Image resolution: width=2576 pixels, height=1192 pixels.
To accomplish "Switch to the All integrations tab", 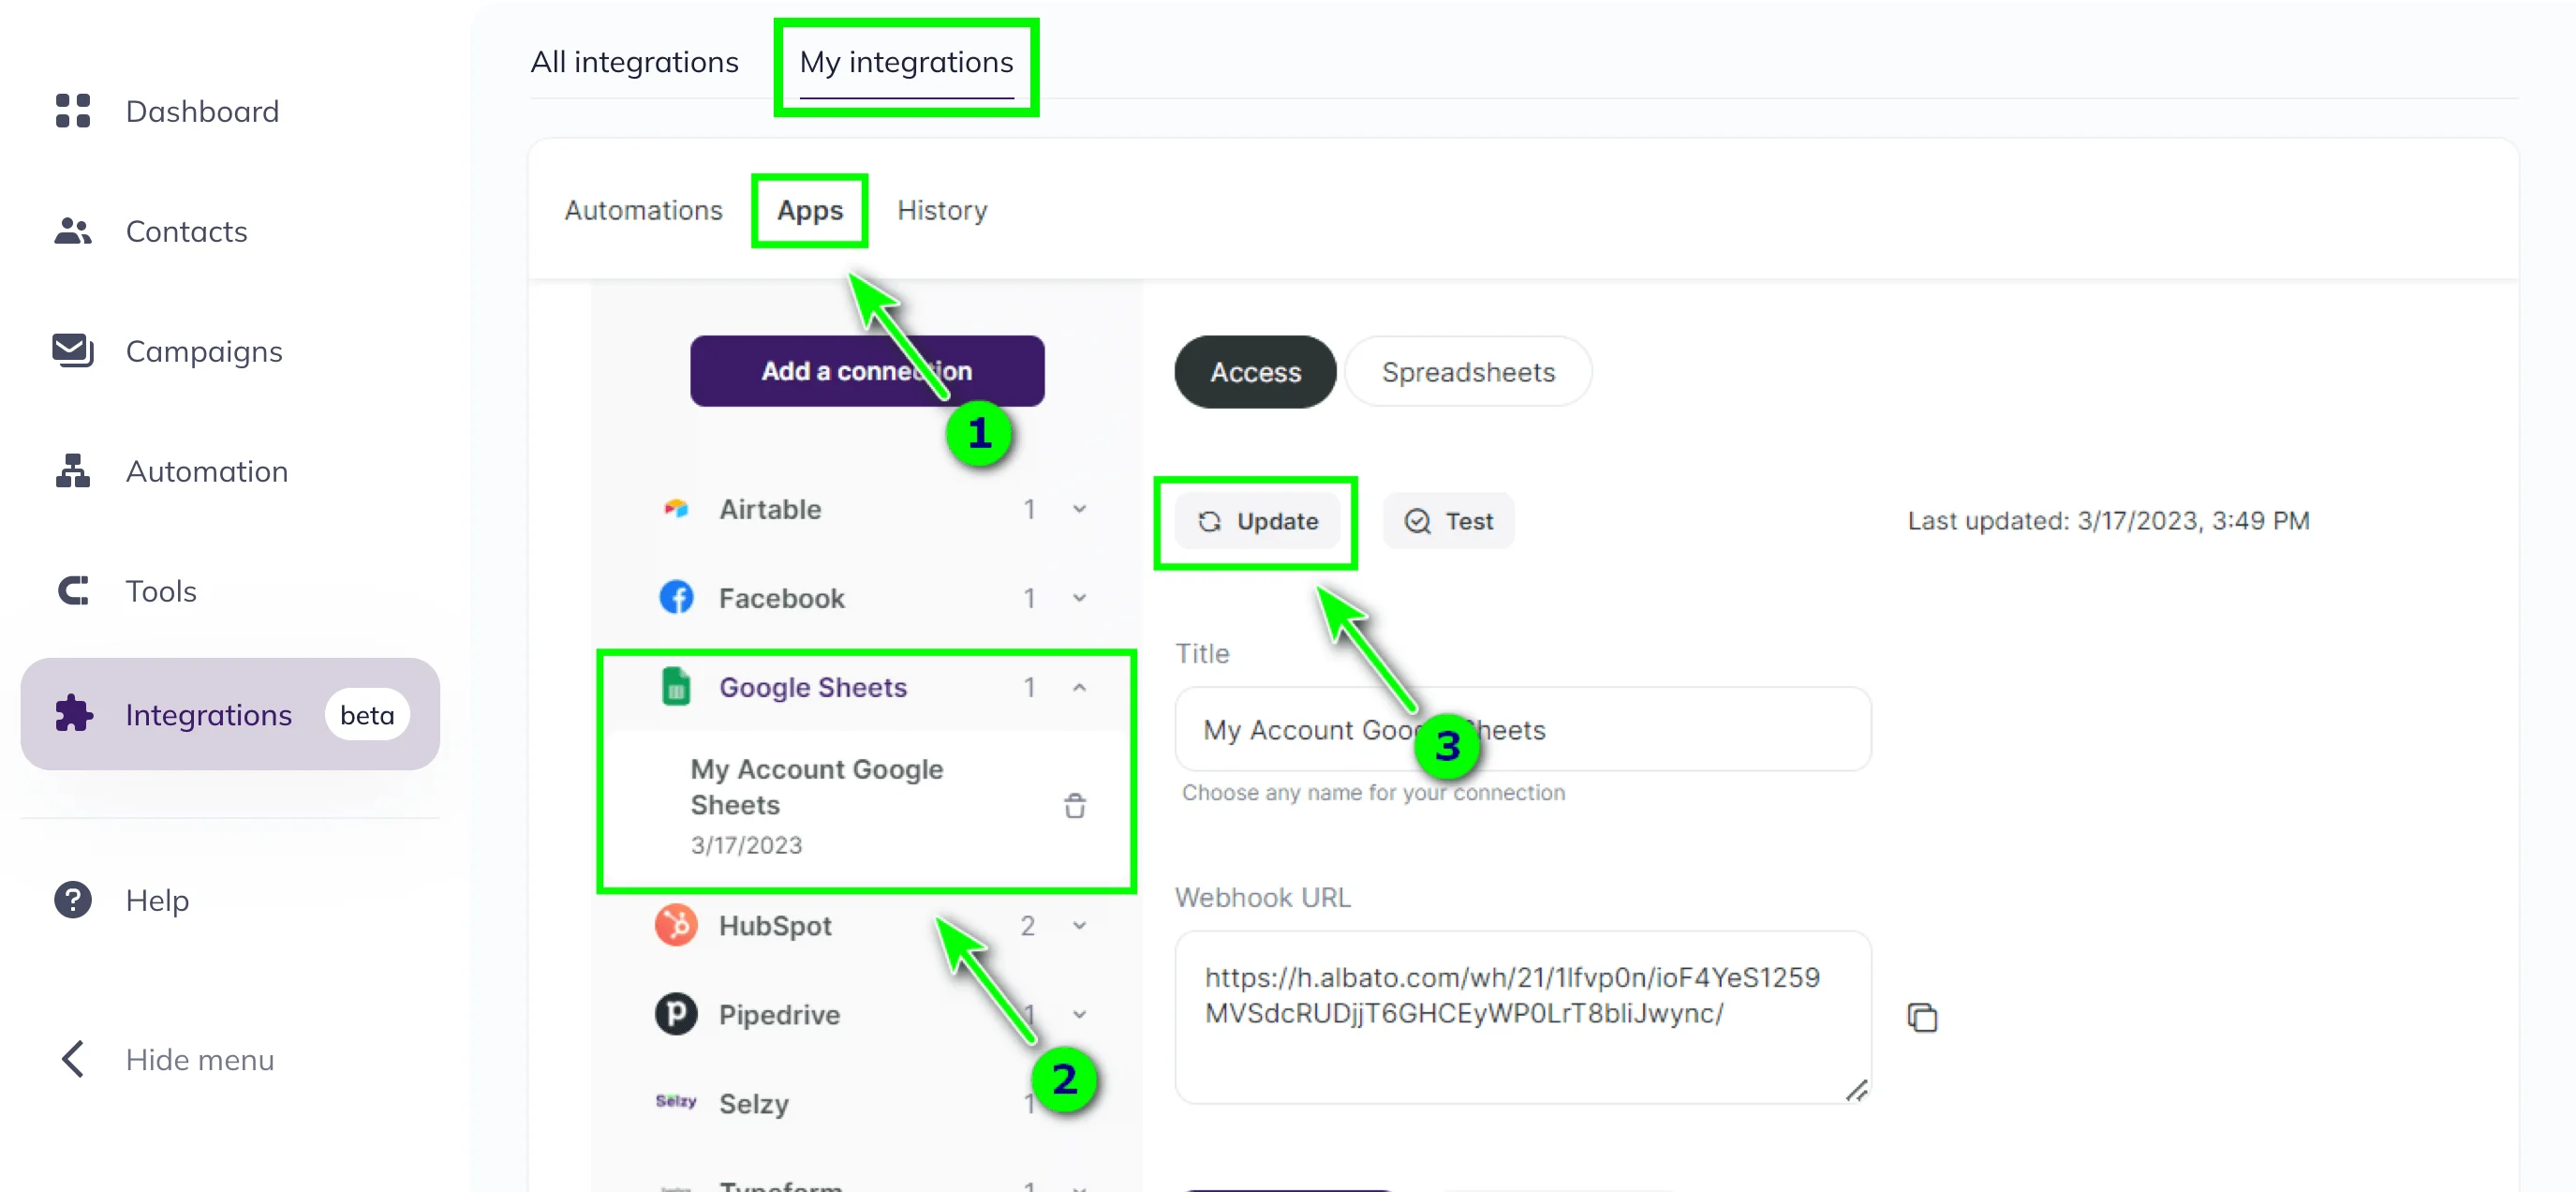I will [x=635, y=61].
